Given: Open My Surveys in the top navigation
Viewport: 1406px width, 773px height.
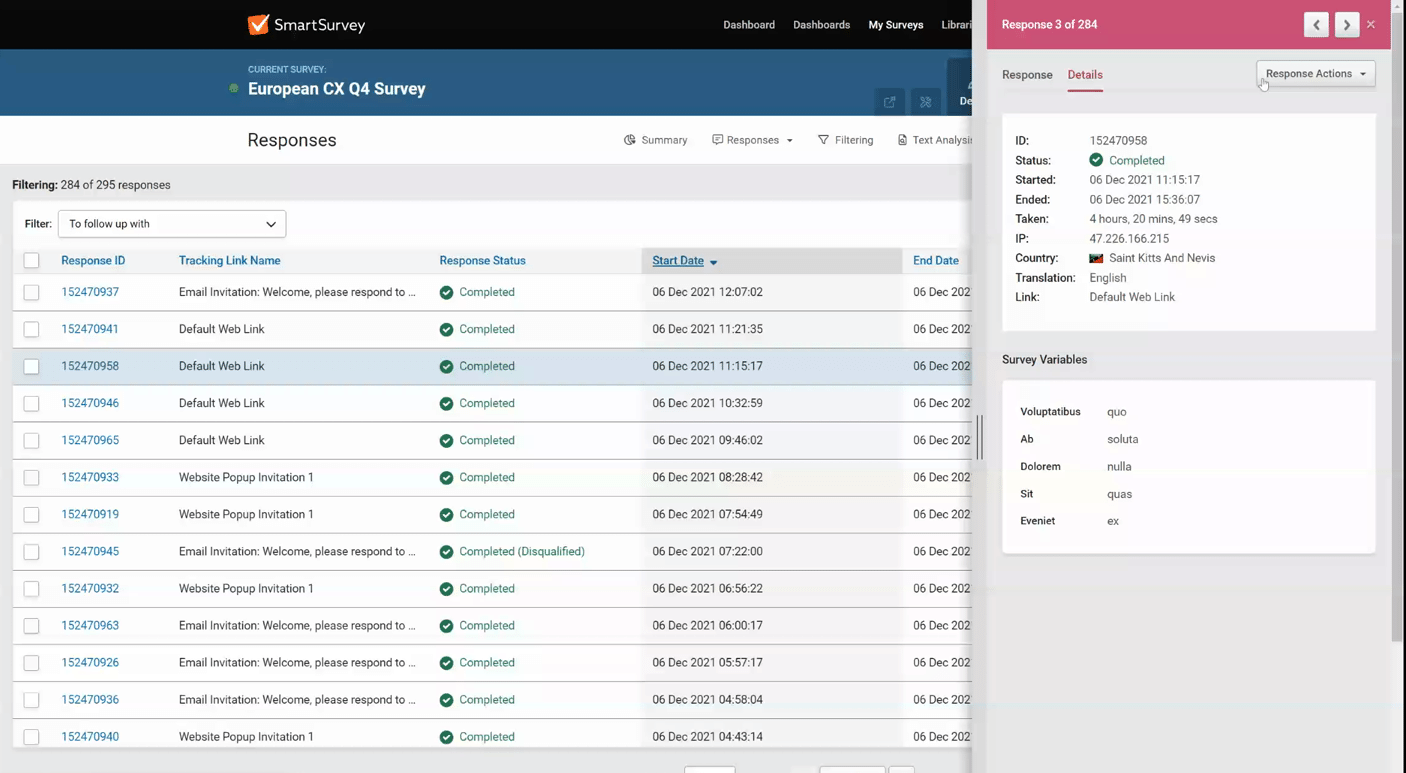Looking at the screenshot, I should click(x=895, y=25).
